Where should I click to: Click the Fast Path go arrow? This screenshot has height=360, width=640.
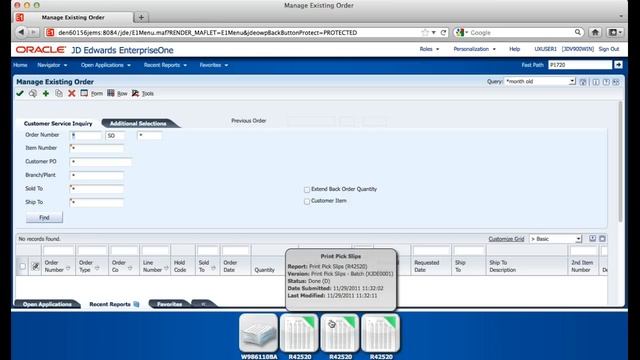point(618,65)
